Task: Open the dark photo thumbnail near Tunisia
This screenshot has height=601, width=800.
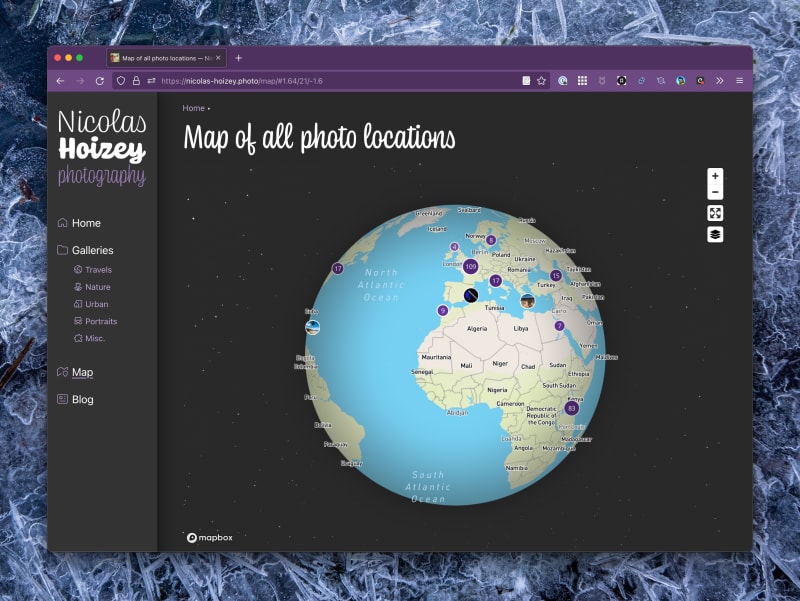Action: click(471, 295)
